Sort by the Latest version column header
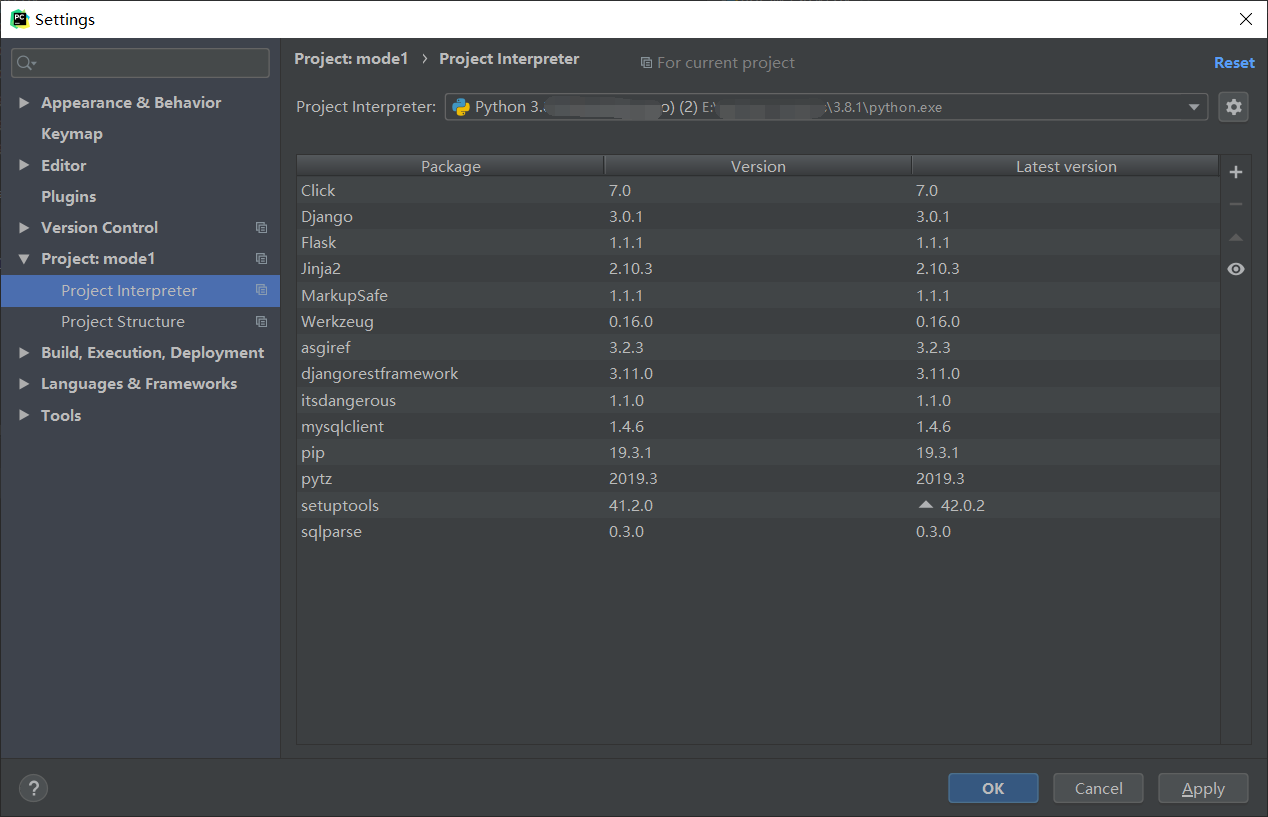The height and width of the screenshot is (817, 1268). point(1066,167)
